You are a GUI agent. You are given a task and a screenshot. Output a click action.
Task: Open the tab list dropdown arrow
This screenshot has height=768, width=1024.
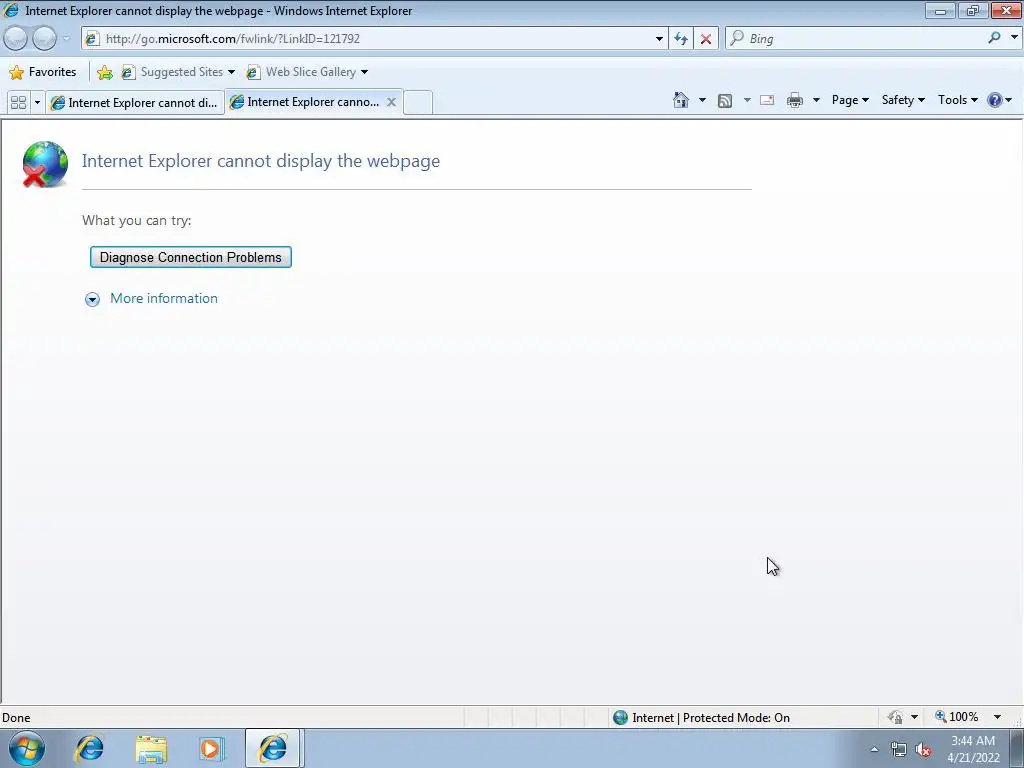coord(37,103)
